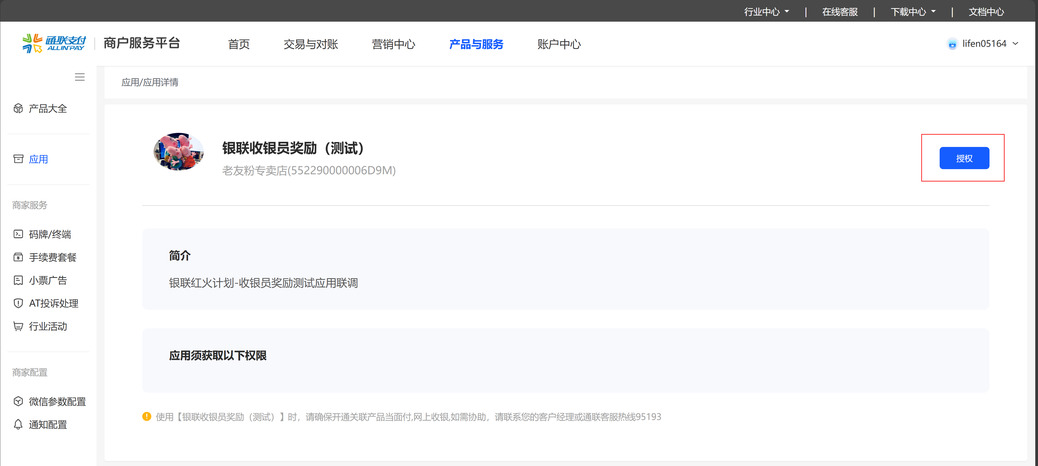Image resolution: width=1038 pixels, height=466 pixels.
Task: Open the 行业中心 dropdown
Action: click(x=767, y=11)
